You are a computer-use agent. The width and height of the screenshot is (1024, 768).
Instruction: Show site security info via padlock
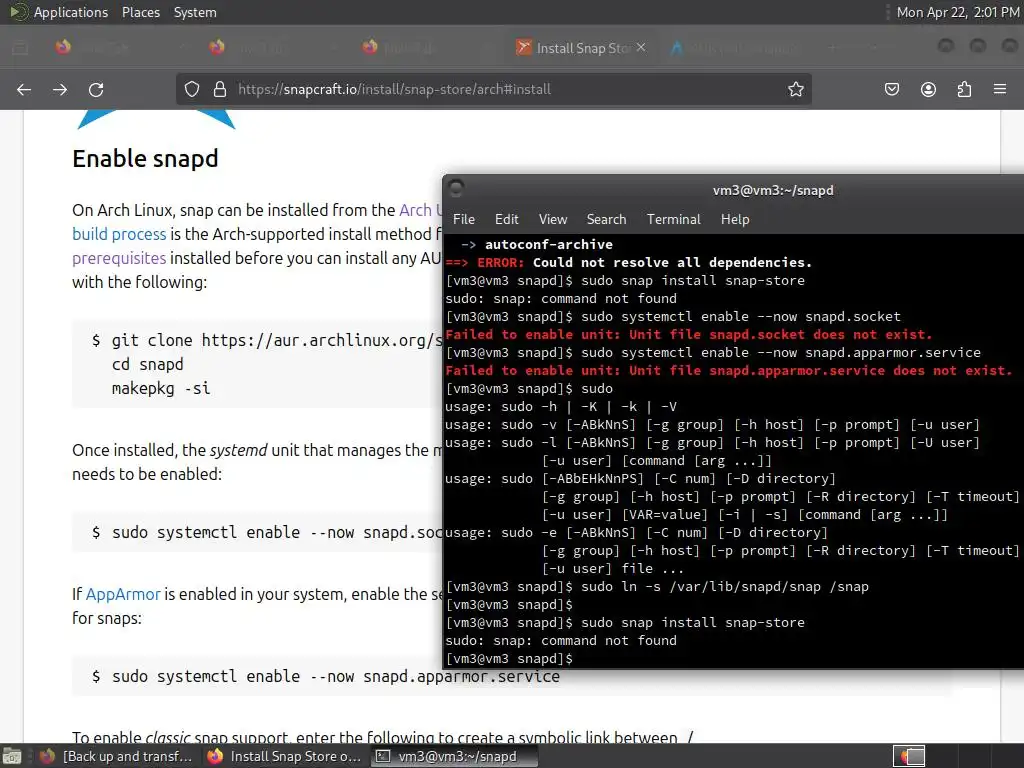(x=220, y=89)
